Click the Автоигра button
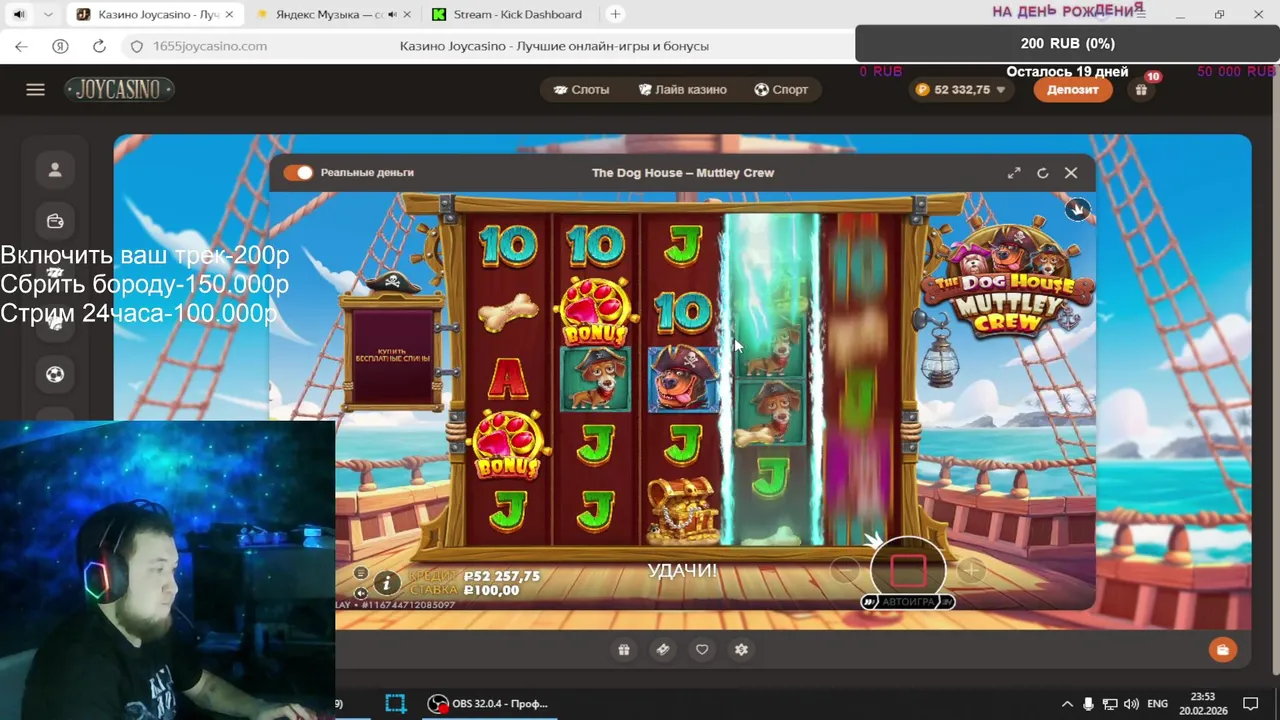Screen dimensions: 1280x720 [908, 602]
